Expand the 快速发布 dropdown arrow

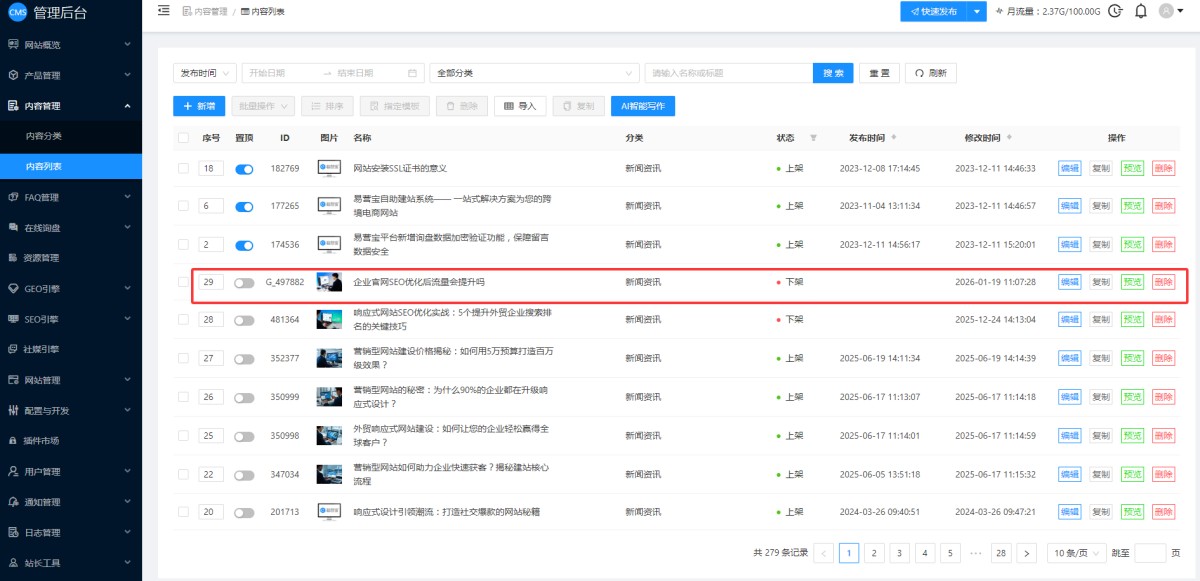978,11
